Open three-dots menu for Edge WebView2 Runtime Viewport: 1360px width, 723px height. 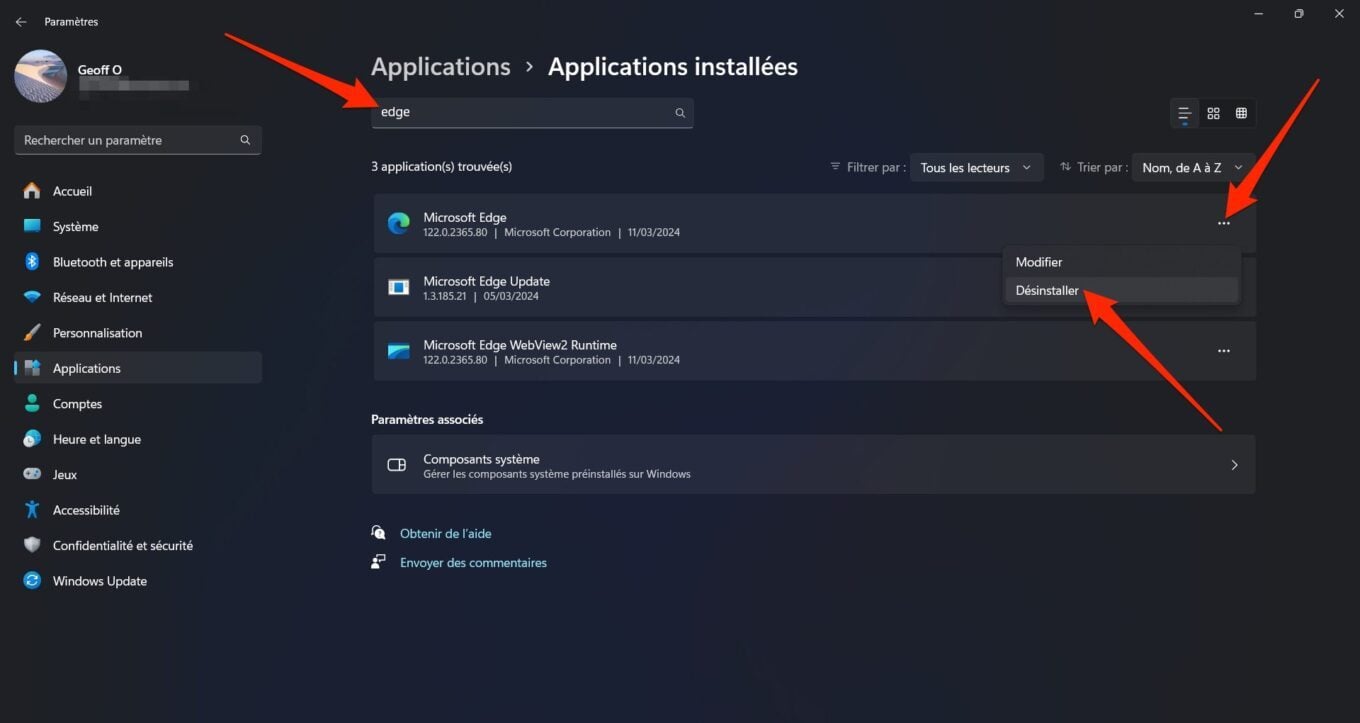point(1224,352)
